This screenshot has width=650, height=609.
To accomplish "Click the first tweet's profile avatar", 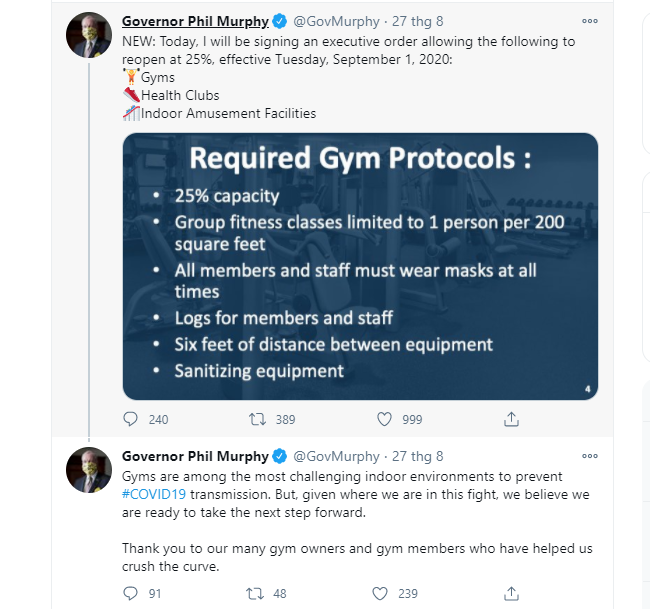I will coord(89,34).
